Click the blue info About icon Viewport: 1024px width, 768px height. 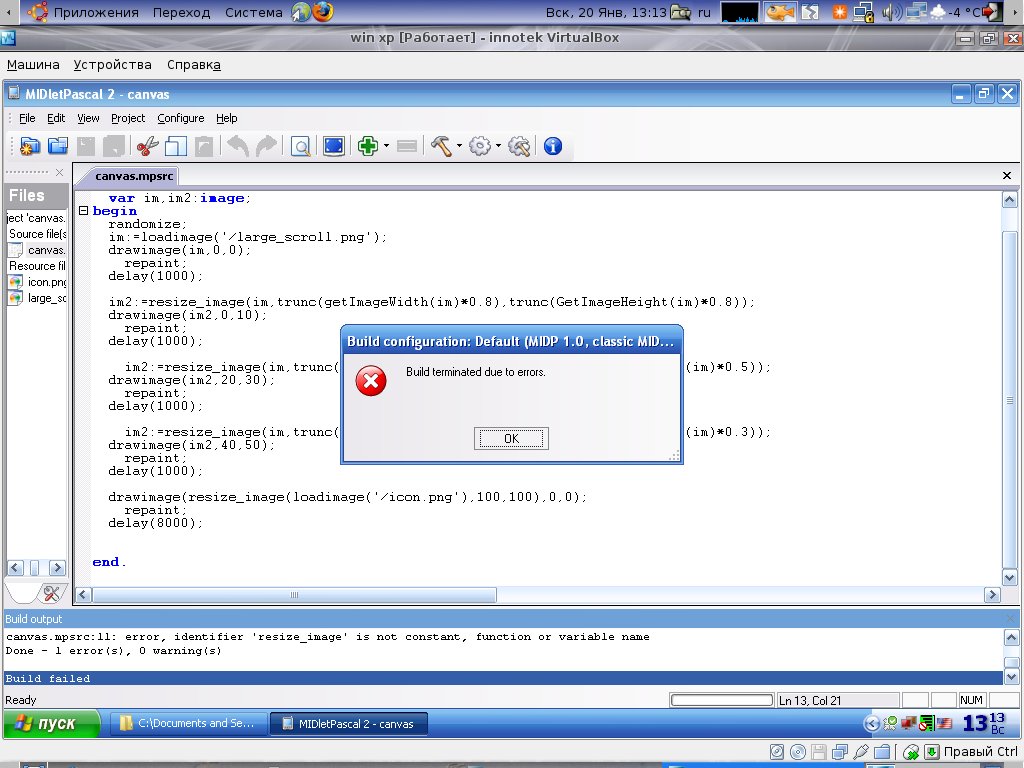(x=552, y=146)
